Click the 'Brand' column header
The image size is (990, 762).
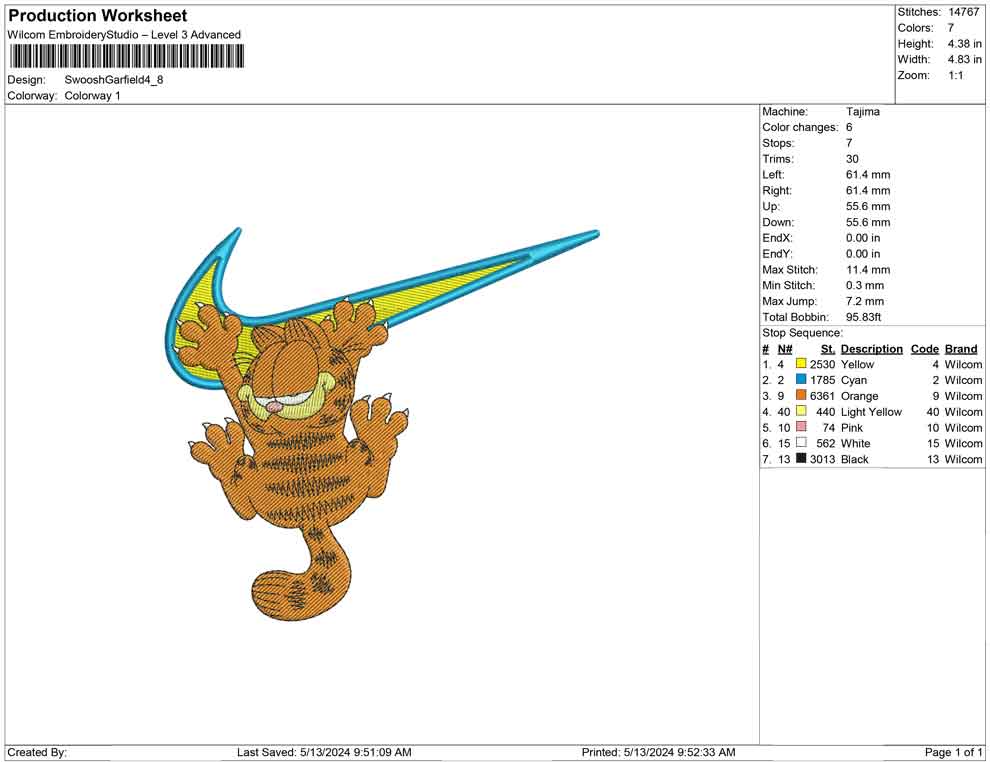tap(961, 348)
